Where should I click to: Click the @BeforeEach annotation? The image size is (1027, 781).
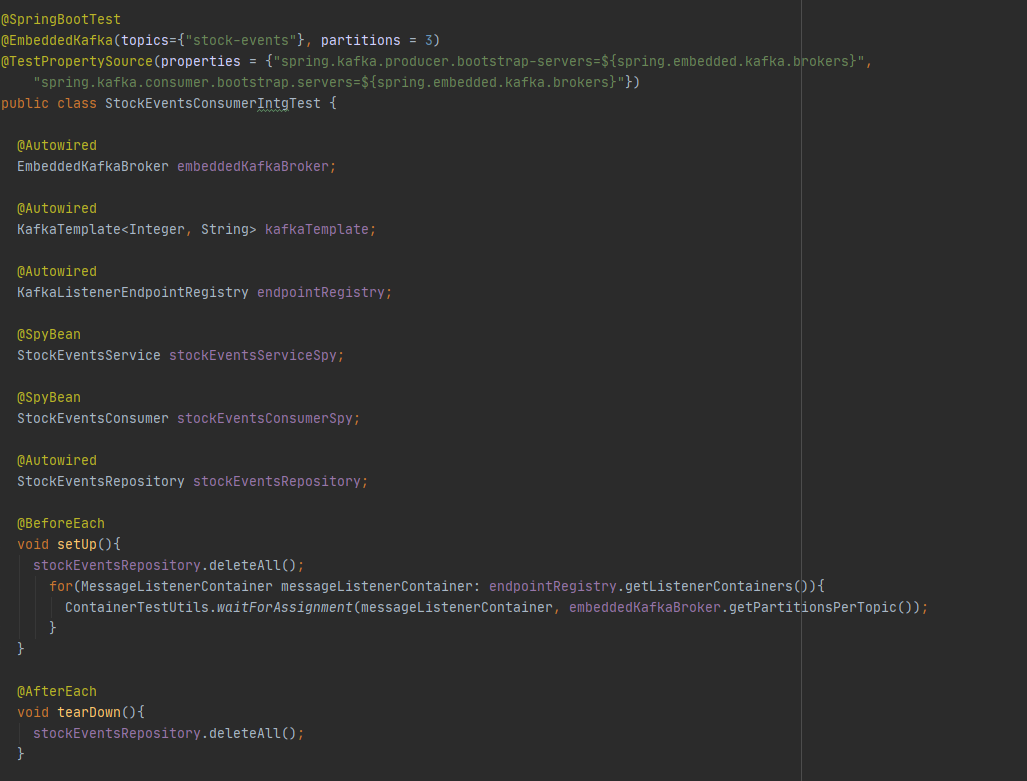coord(61,524)
